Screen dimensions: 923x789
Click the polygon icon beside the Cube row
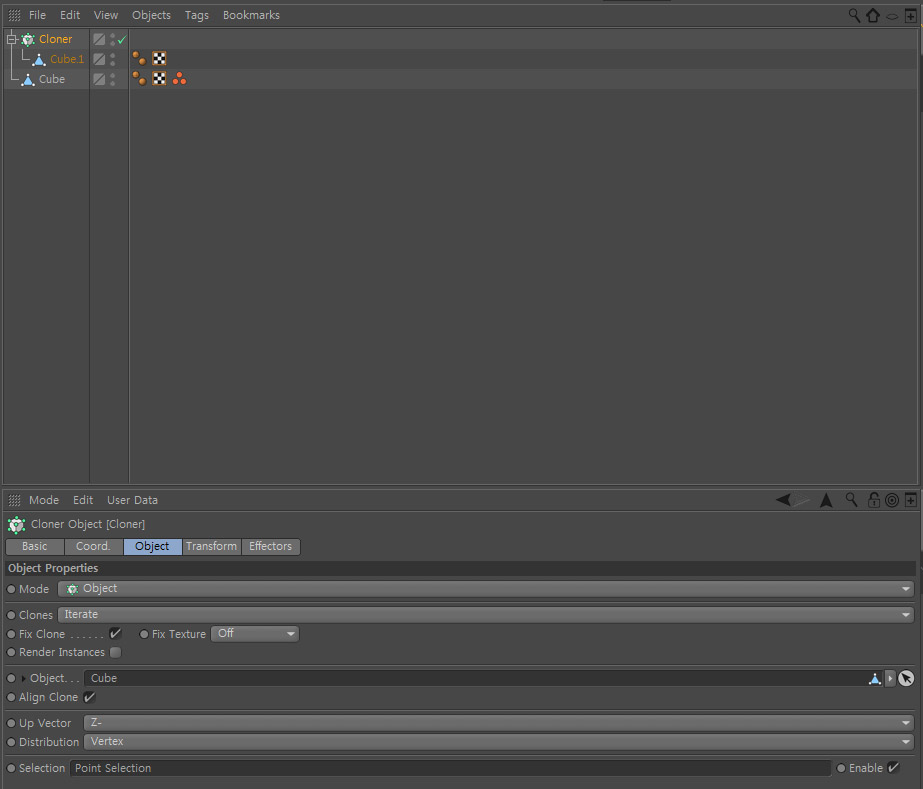[28, 79]
